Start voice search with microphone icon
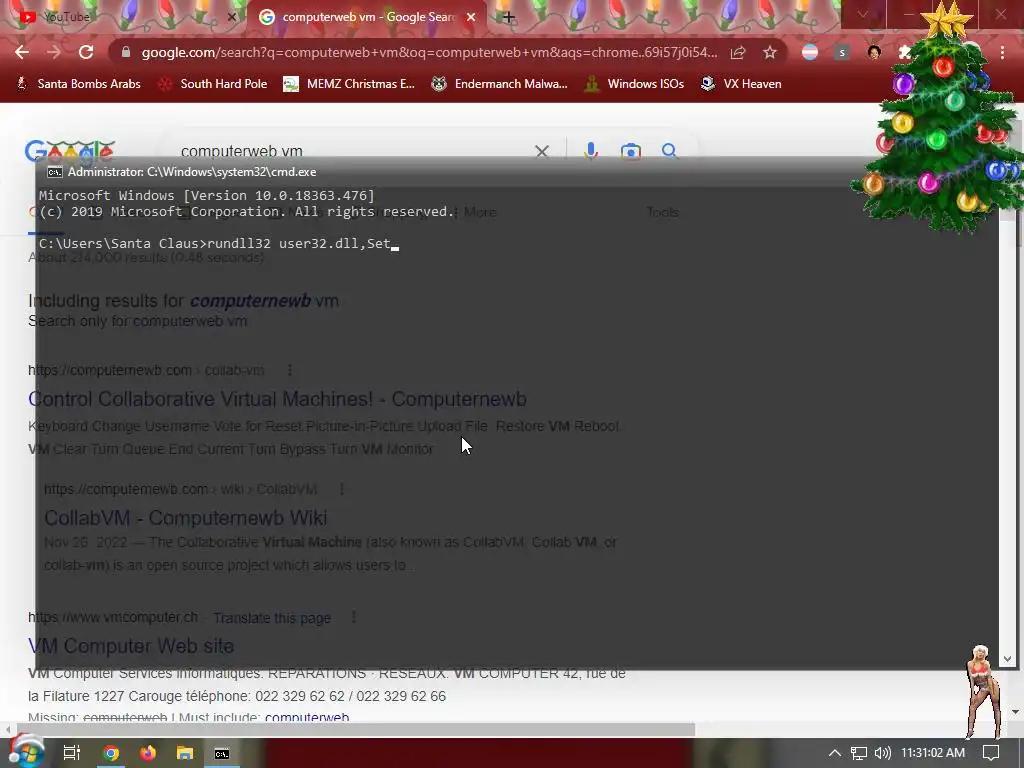 click(590, 151)
